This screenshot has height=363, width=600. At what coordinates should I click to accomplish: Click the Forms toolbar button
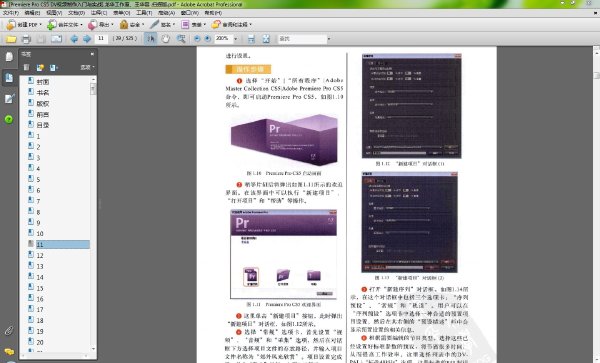click(x=193, y=24)
